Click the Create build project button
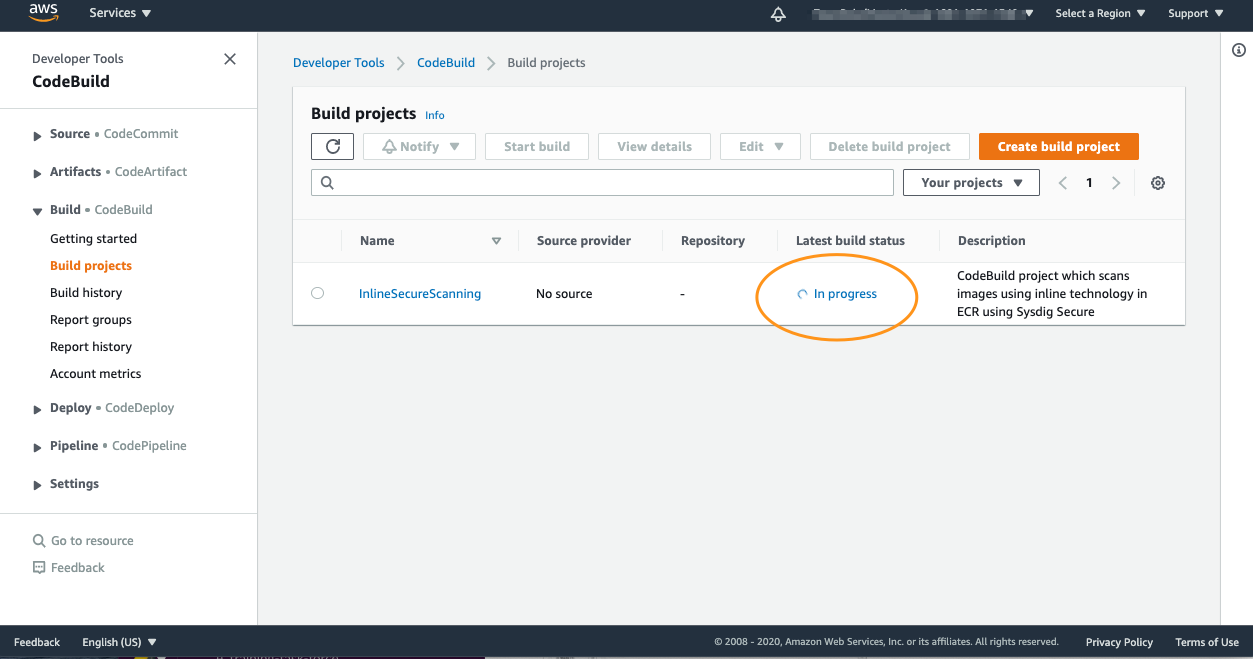The image size is (1253, 659). pos(1059,146)
